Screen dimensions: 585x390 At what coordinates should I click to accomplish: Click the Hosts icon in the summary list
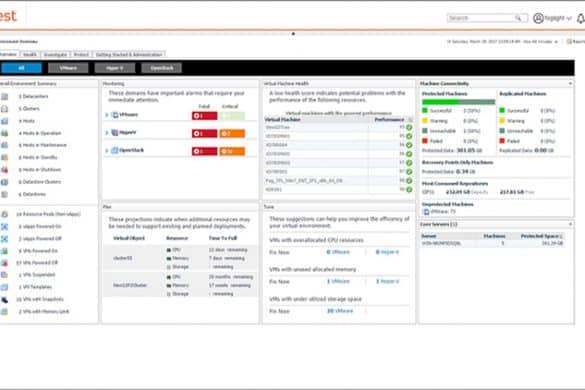4,121
